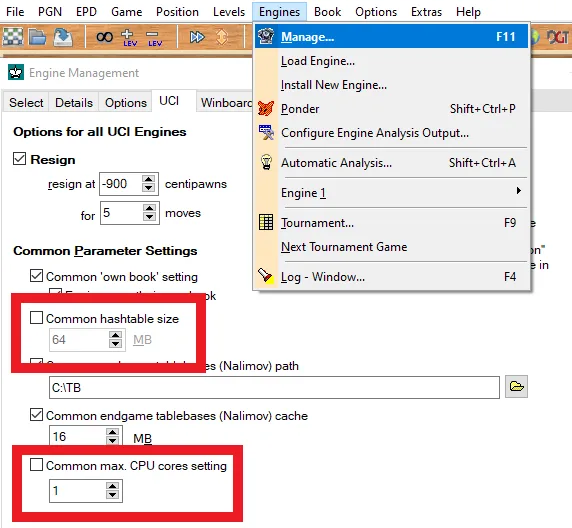Click the plus LEV toolbar icon
The image size is (572, 528).
click(x=129, y=38)
